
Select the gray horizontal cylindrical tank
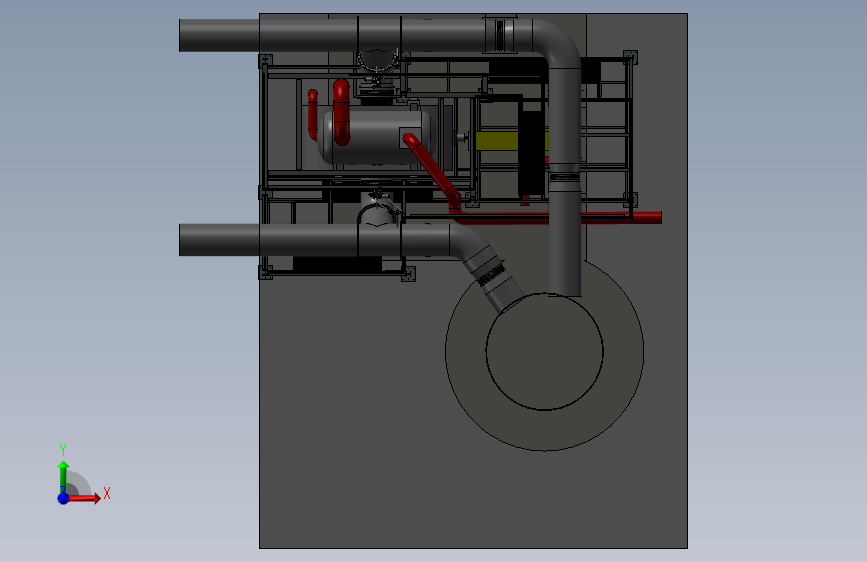click(376, 137)
